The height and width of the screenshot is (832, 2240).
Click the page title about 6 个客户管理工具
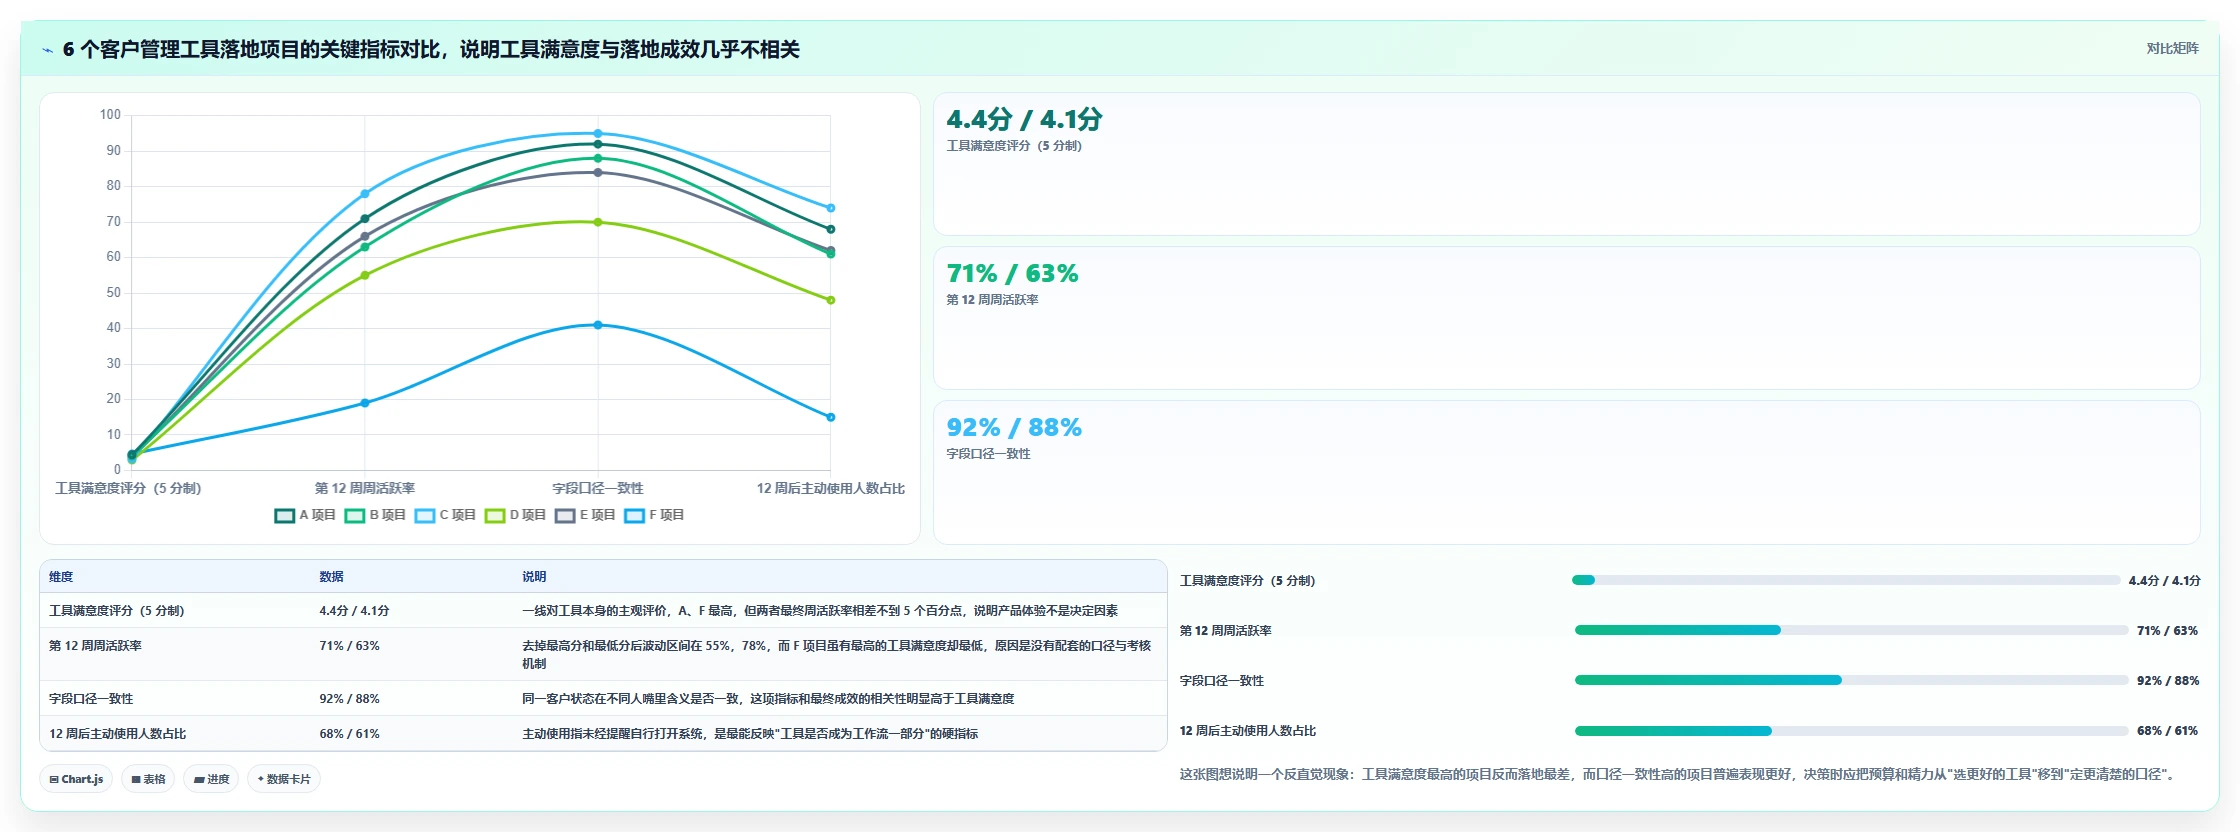(x=431, y=50)
